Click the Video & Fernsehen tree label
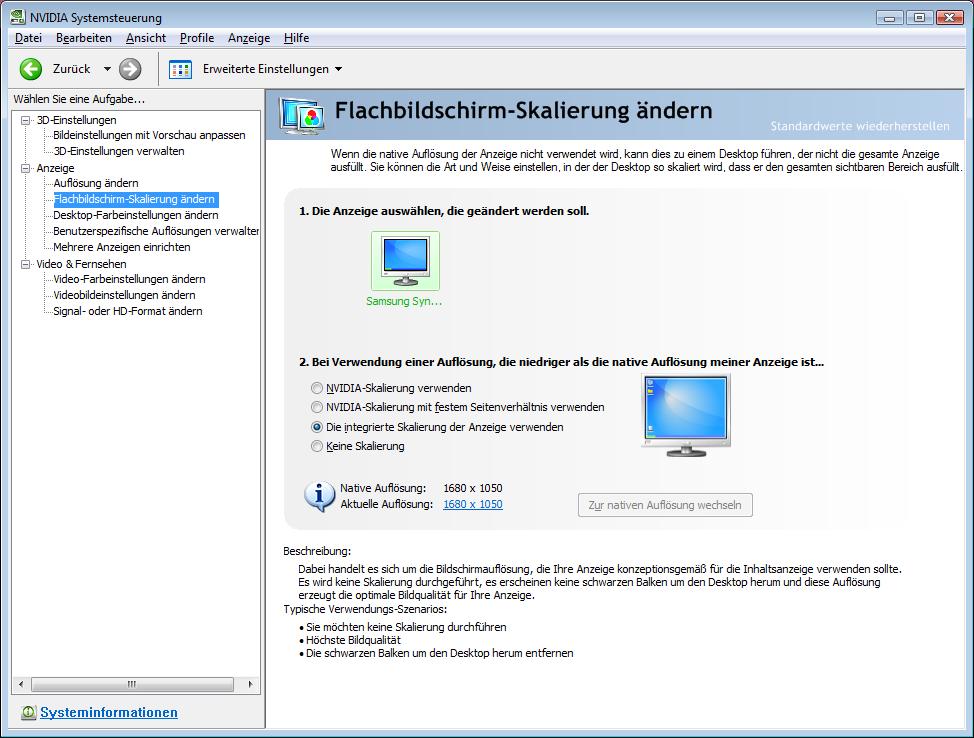 (81, 264)
